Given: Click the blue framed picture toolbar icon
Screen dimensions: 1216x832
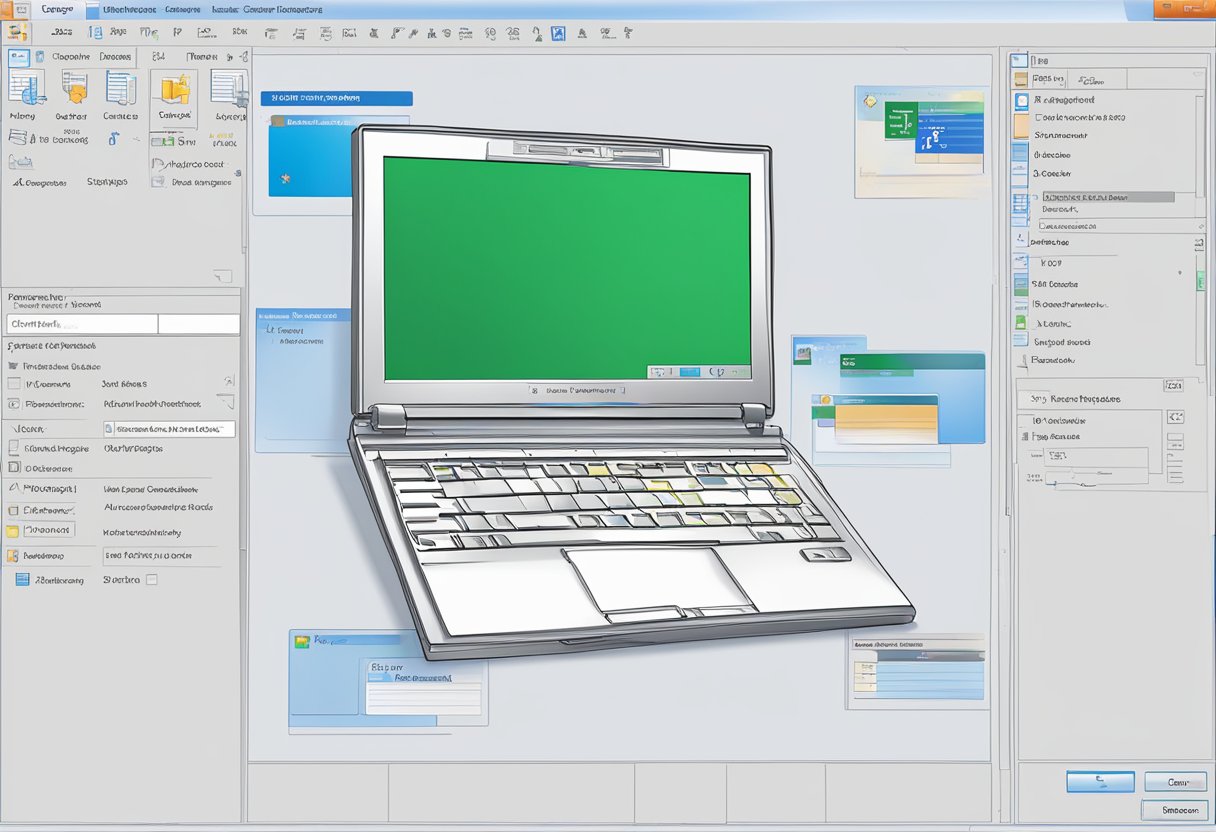Looking at the screenshot, I should [x=558, y=33].
